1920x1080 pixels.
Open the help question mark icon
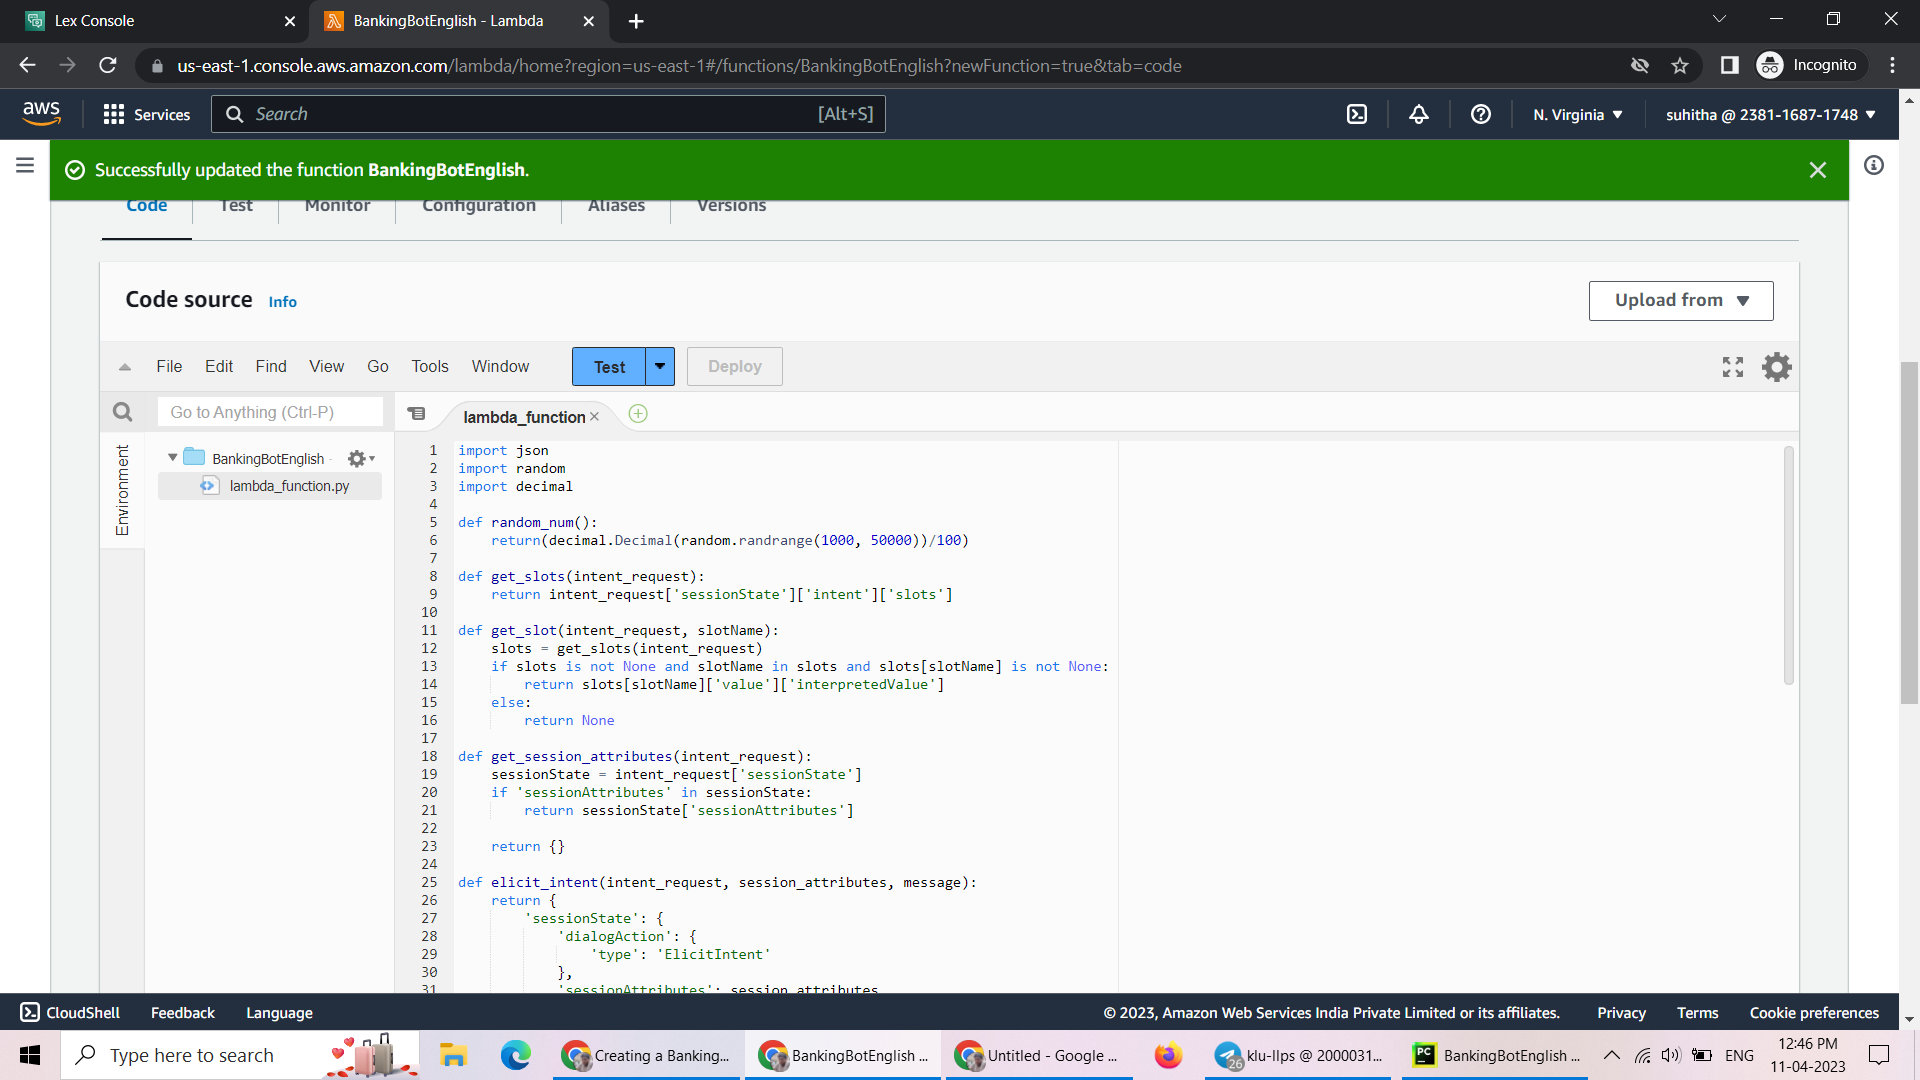click(x=1481, y=114)
